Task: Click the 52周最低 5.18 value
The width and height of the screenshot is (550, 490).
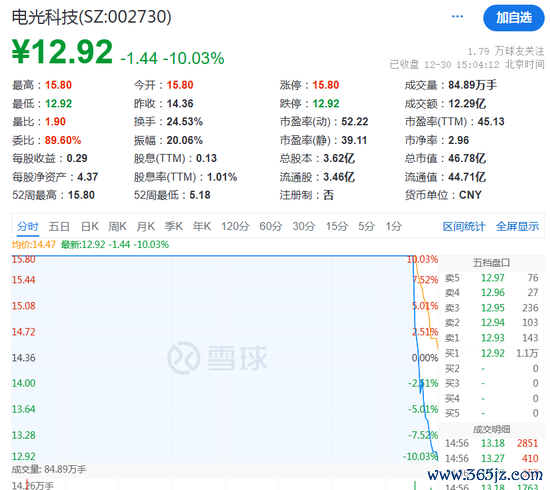Action: tap(200, 195)
